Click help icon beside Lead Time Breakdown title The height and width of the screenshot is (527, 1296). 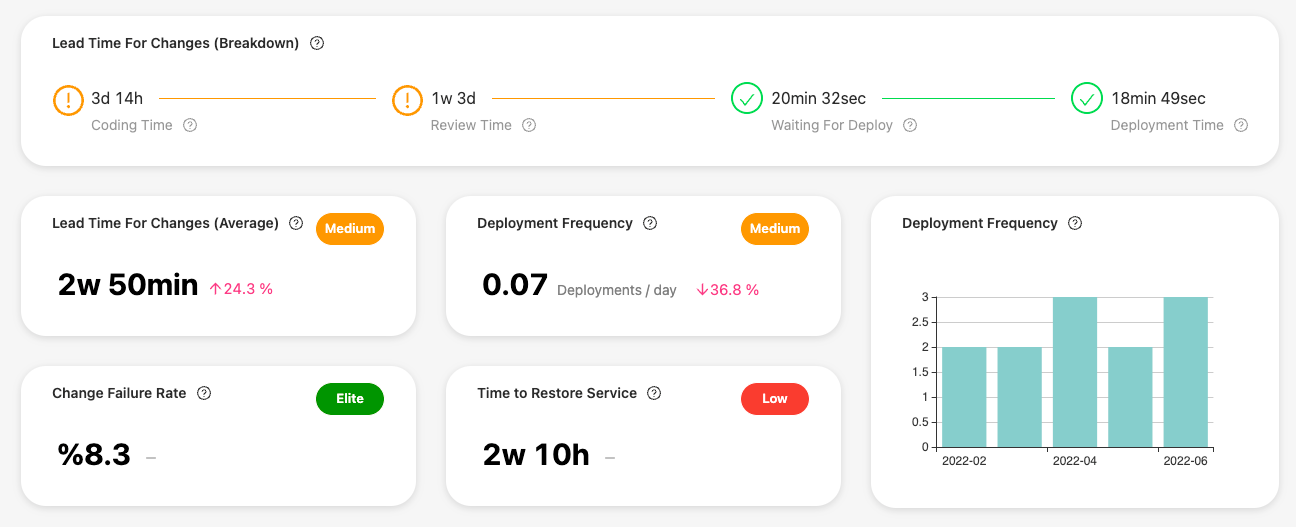[317, 43]
